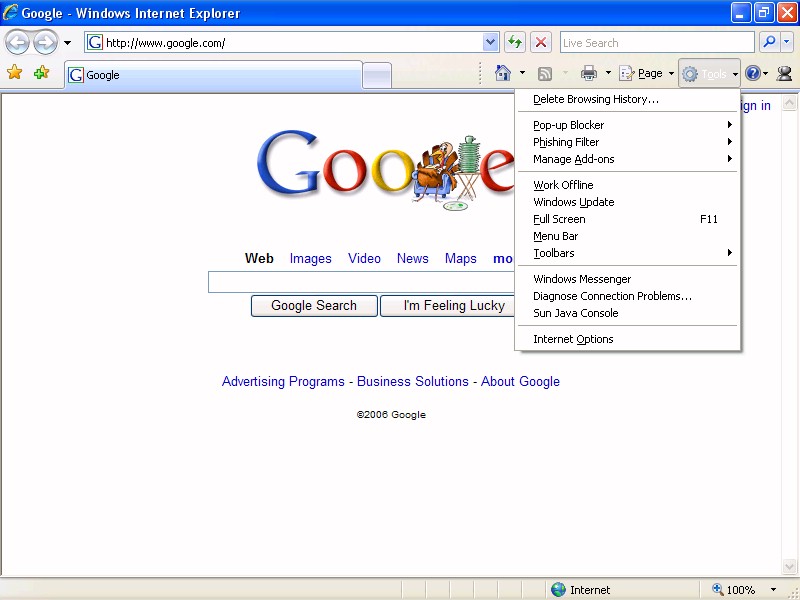
Task: Expand the address bar history dropdown
Action: pyautogui.click(x=490, y=43)
